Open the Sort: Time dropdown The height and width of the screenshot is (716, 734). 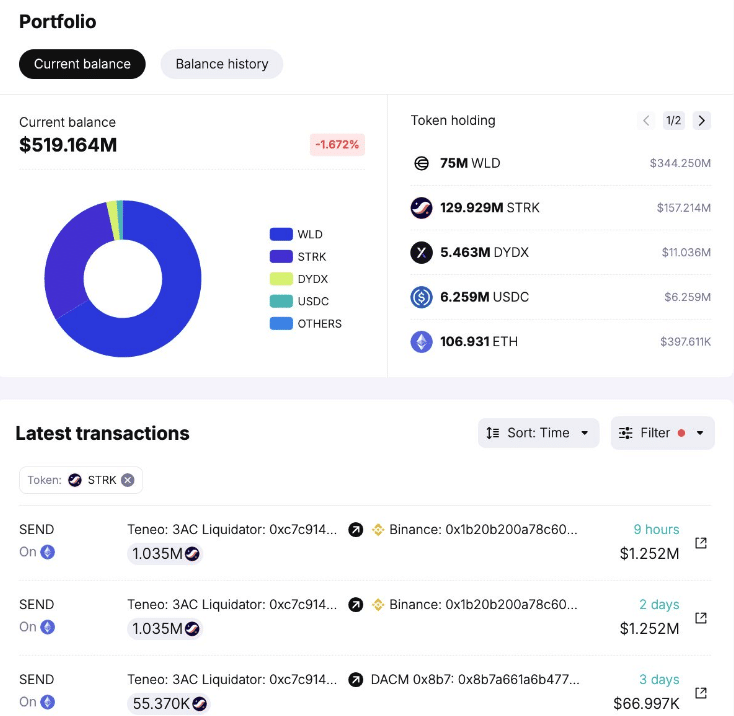point(538,433)
